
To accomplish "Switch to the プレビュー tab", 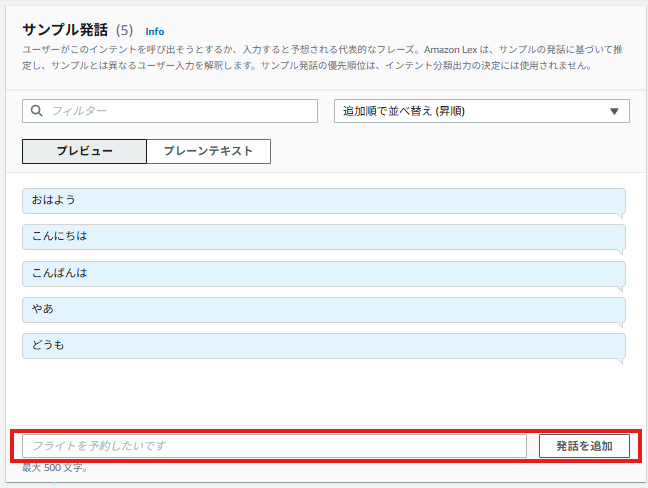I will tap(84, 151).
